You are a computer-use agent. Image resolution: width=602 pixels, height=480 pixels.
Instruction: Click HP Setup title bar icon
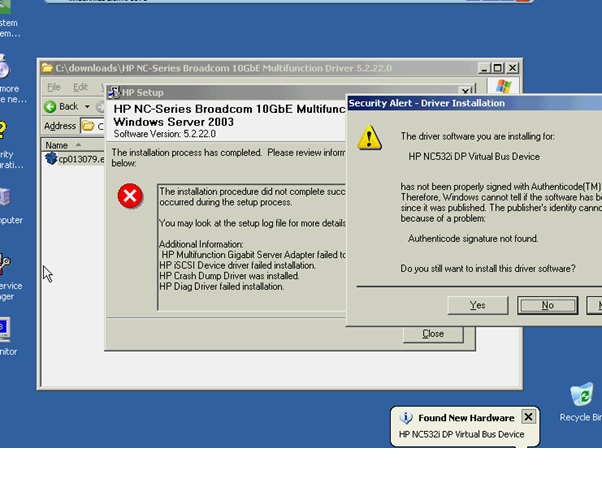coord(114,93)
